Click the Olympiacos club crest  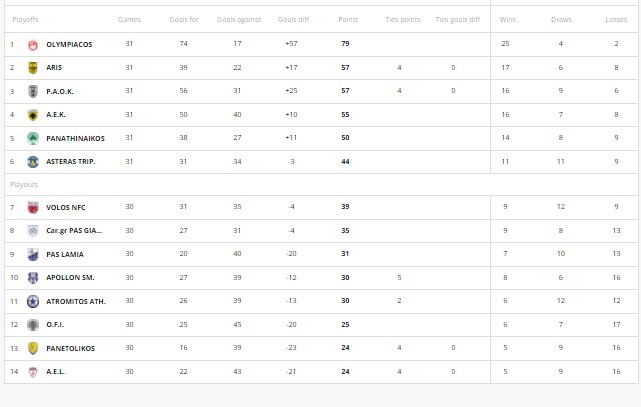coord(32,44)
